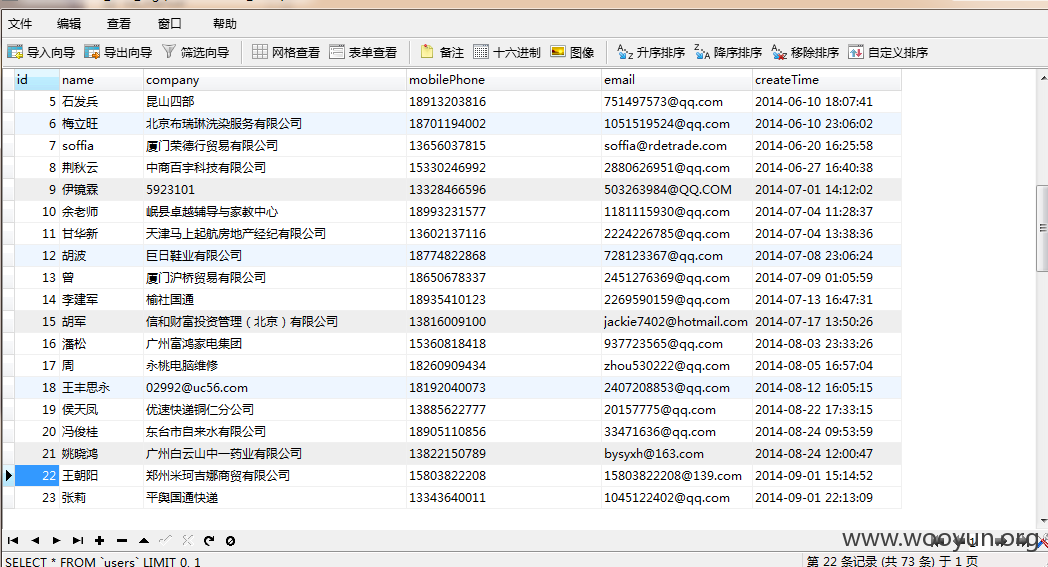
Task: Select email cell soffia@rdetrade.com
Action: click(676, 146)
